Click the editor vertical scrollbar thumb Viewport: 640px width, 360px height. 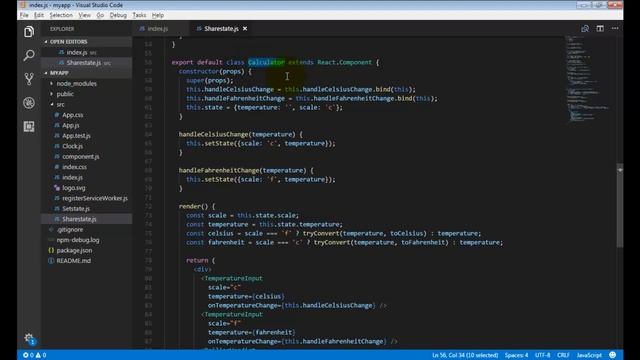[620, 205]
